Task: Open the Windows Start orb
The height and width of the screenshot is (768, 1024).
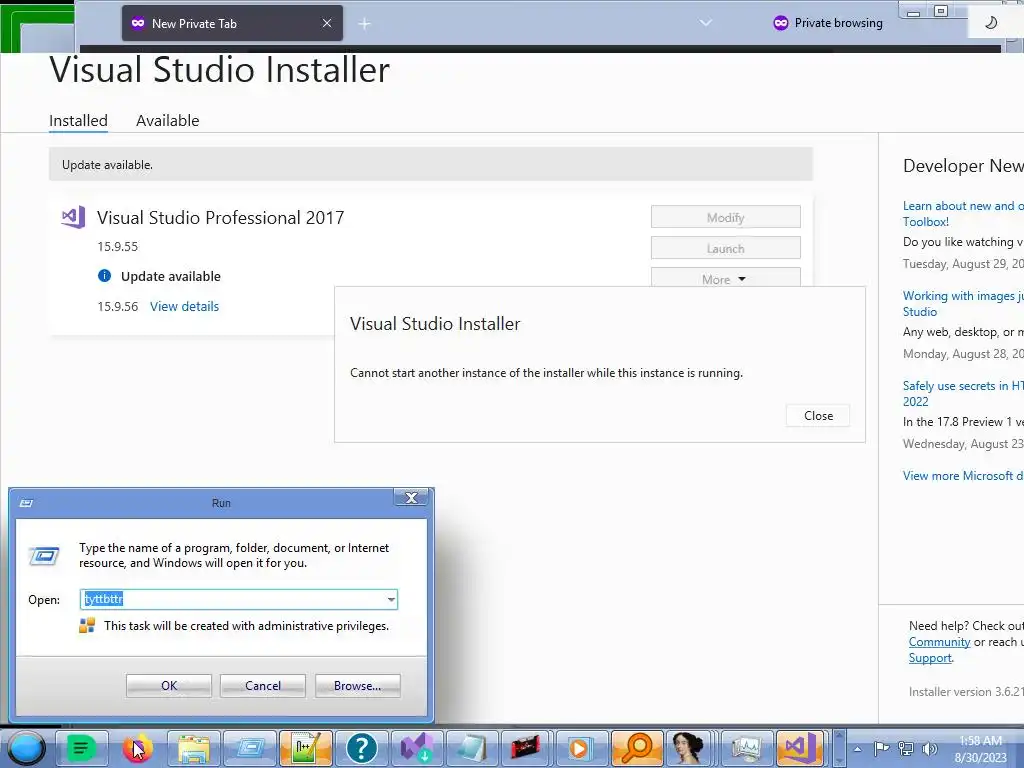Action: coord(27,748)
